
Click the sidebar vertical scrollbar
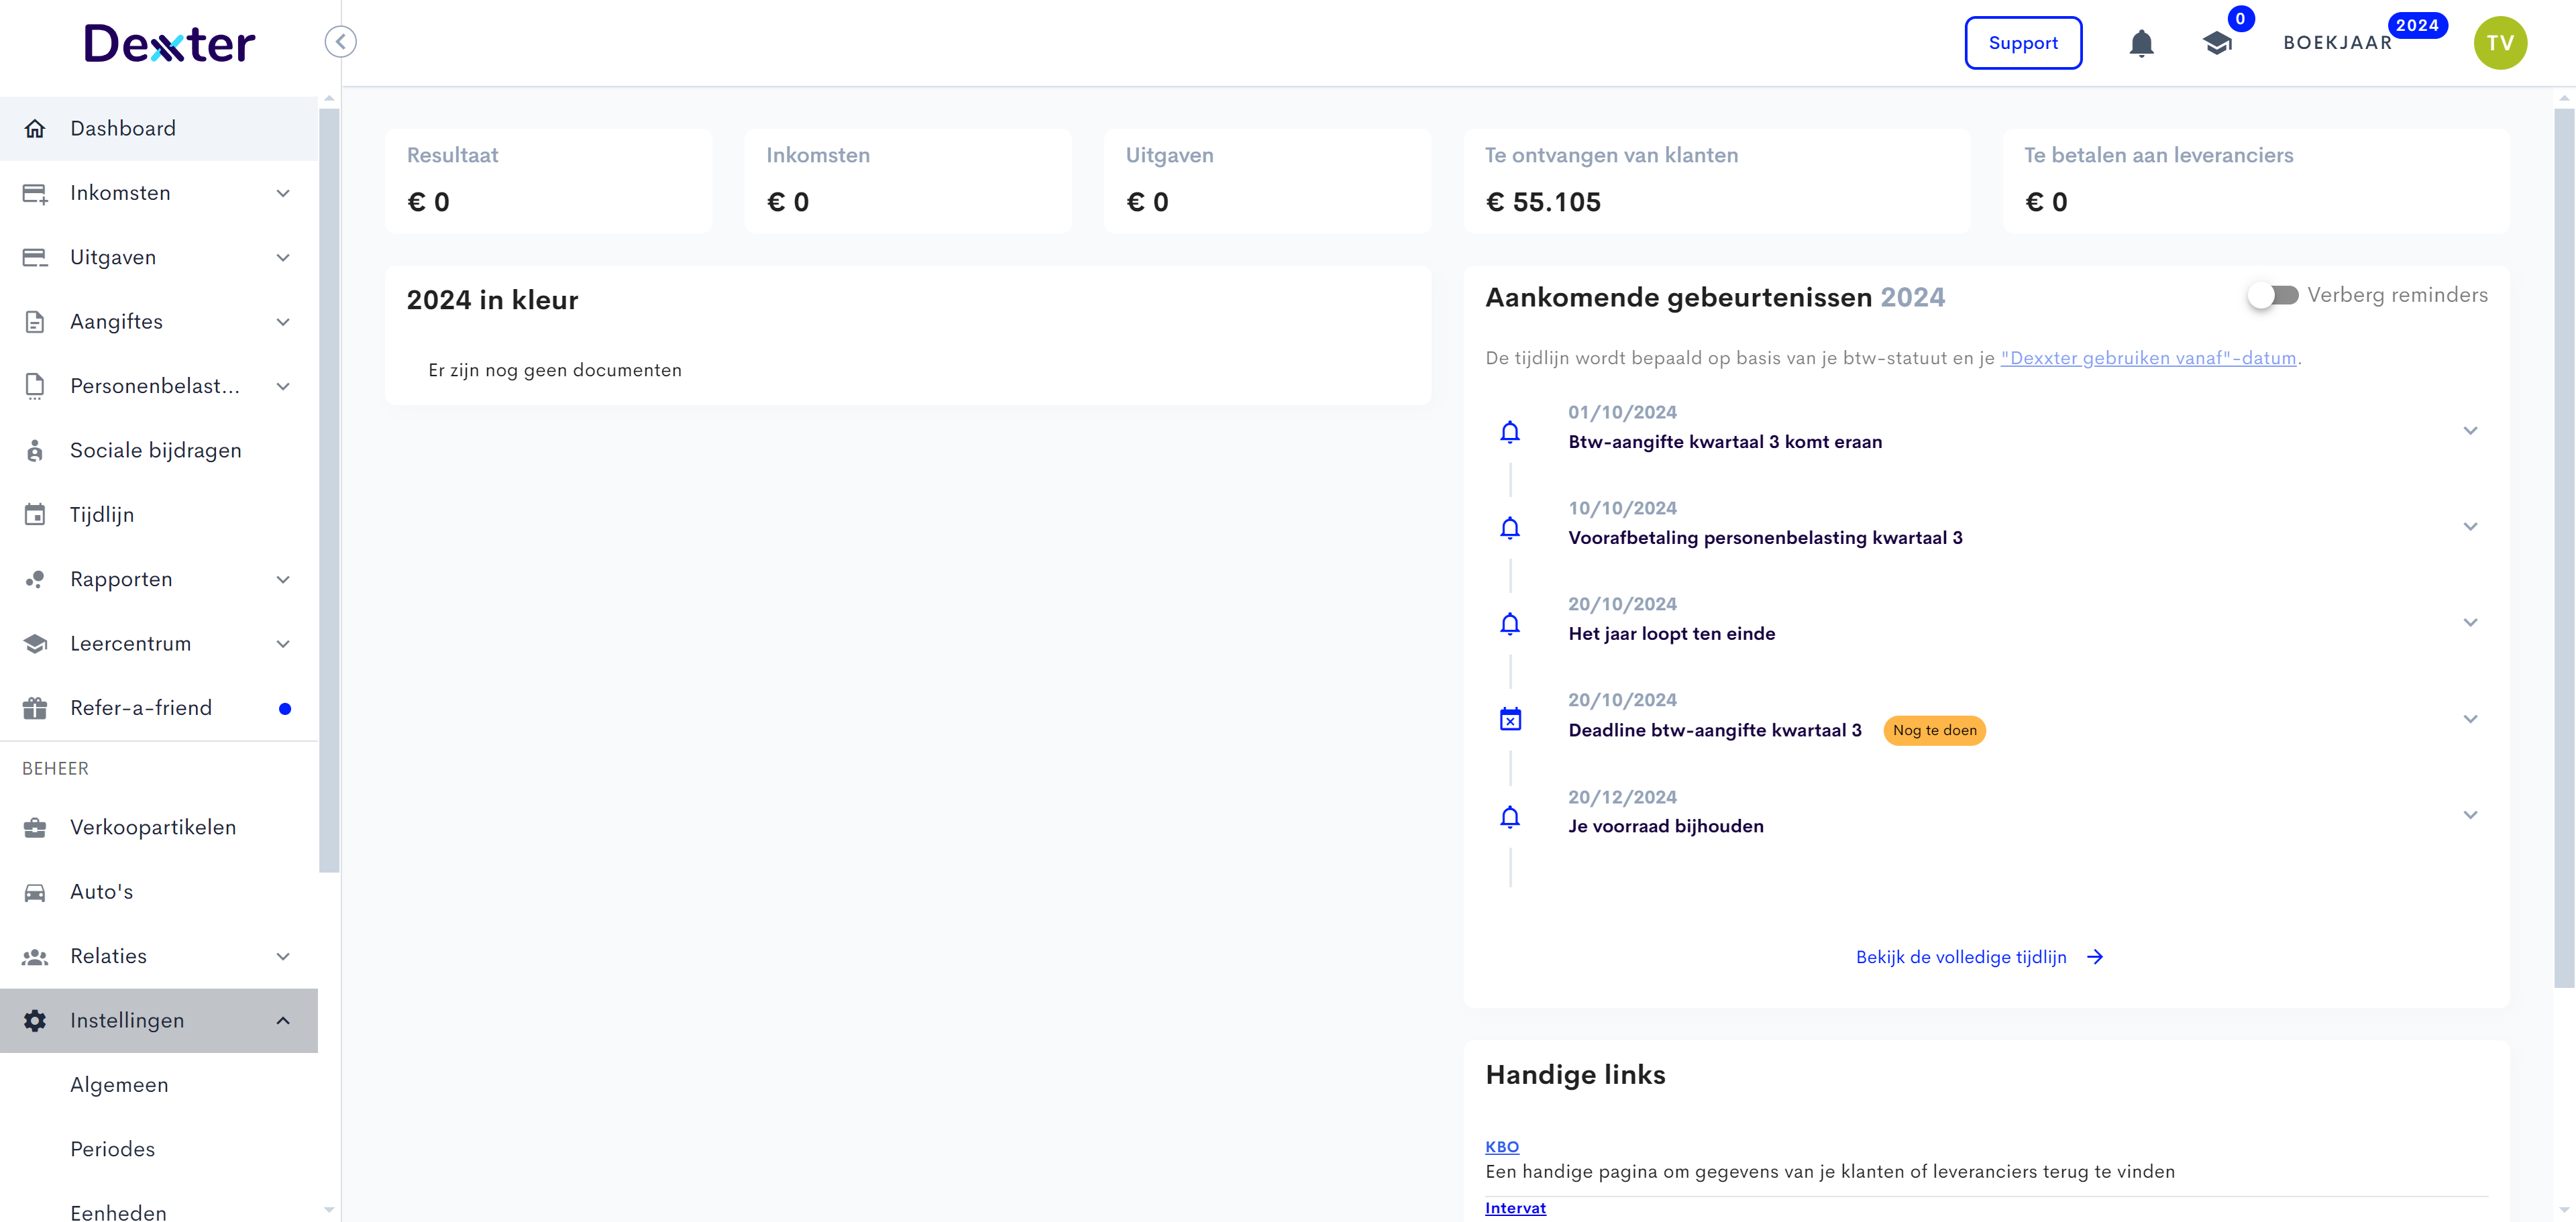click(x=329, y=490)
